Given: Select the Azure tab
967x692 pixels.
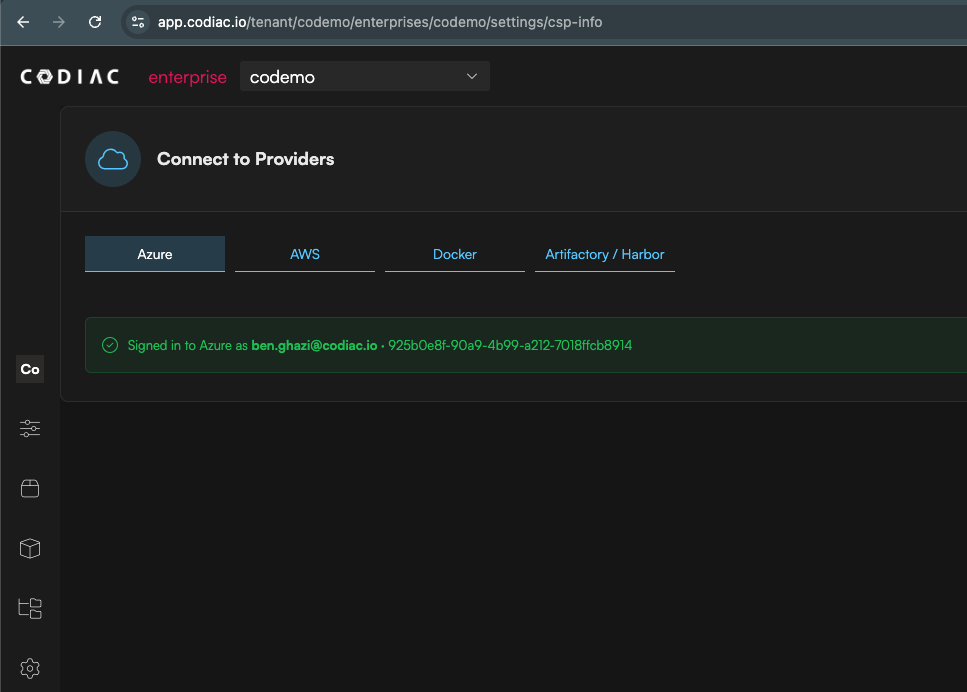Looking at the screenshot, I should pyautogui.click(x=155, y=254).
